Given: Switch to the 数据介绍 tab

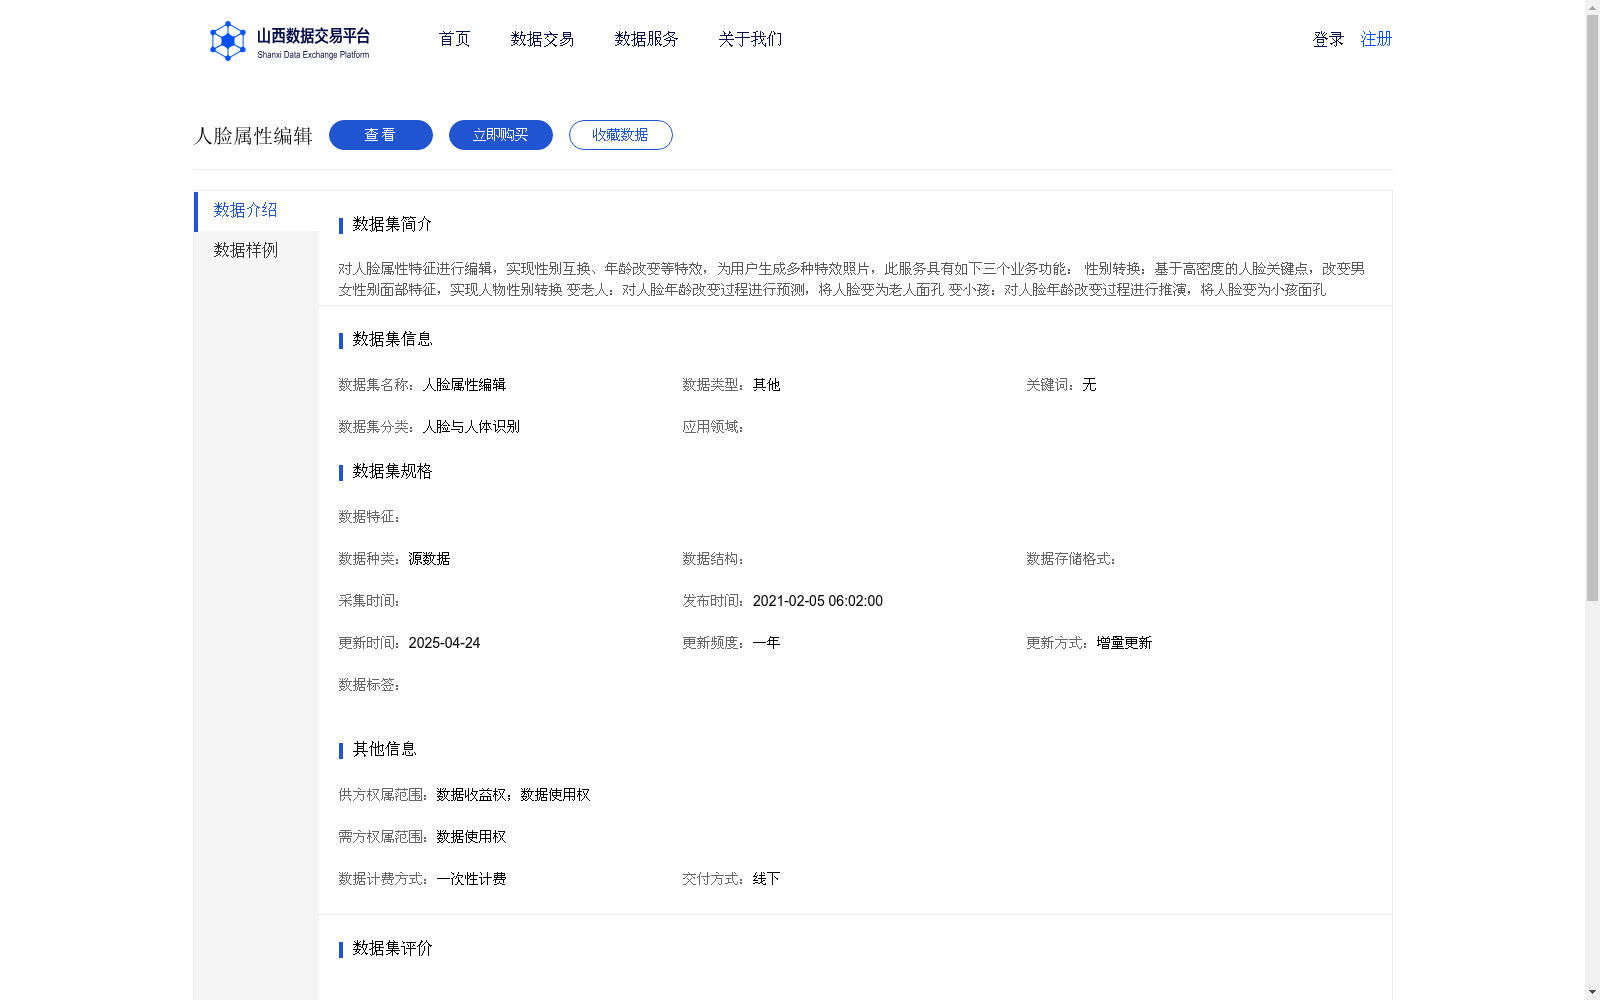Looking at the screenshot, I should click(x=243, y=211).
